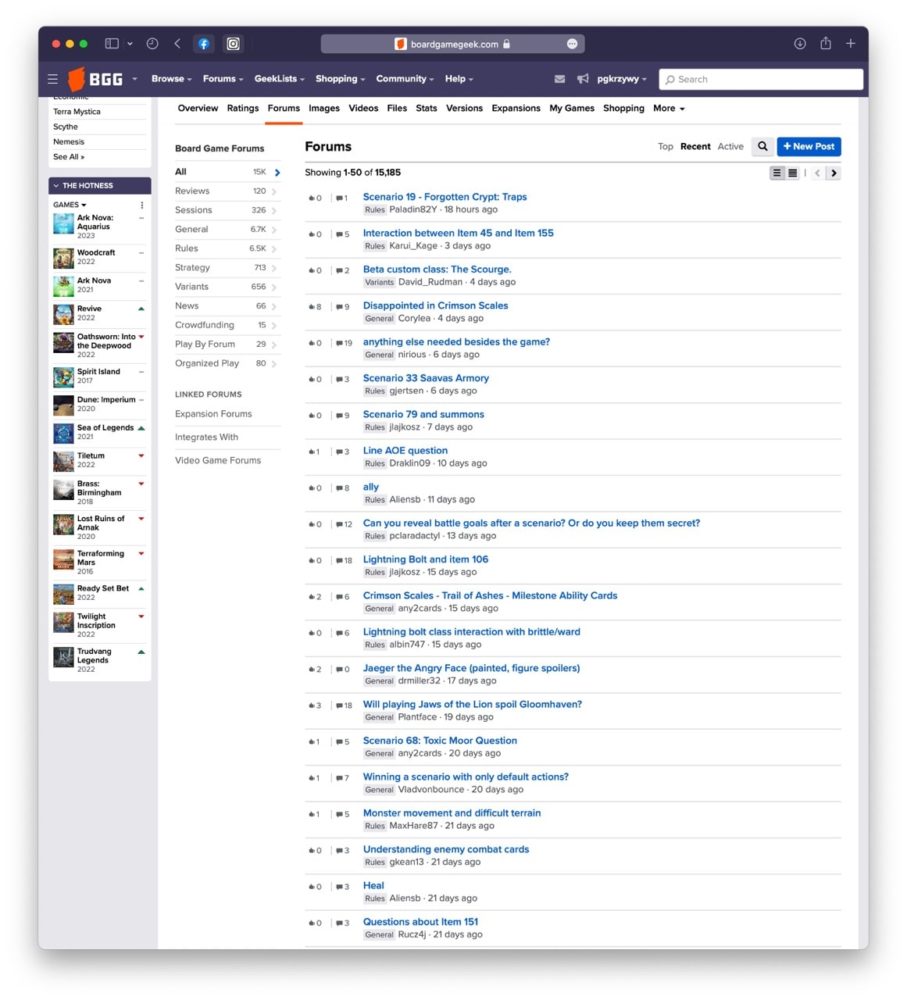This screenshot has width=907, height=1000.
Task: Select Strategy forum category
Action: [x=226, y=268]
